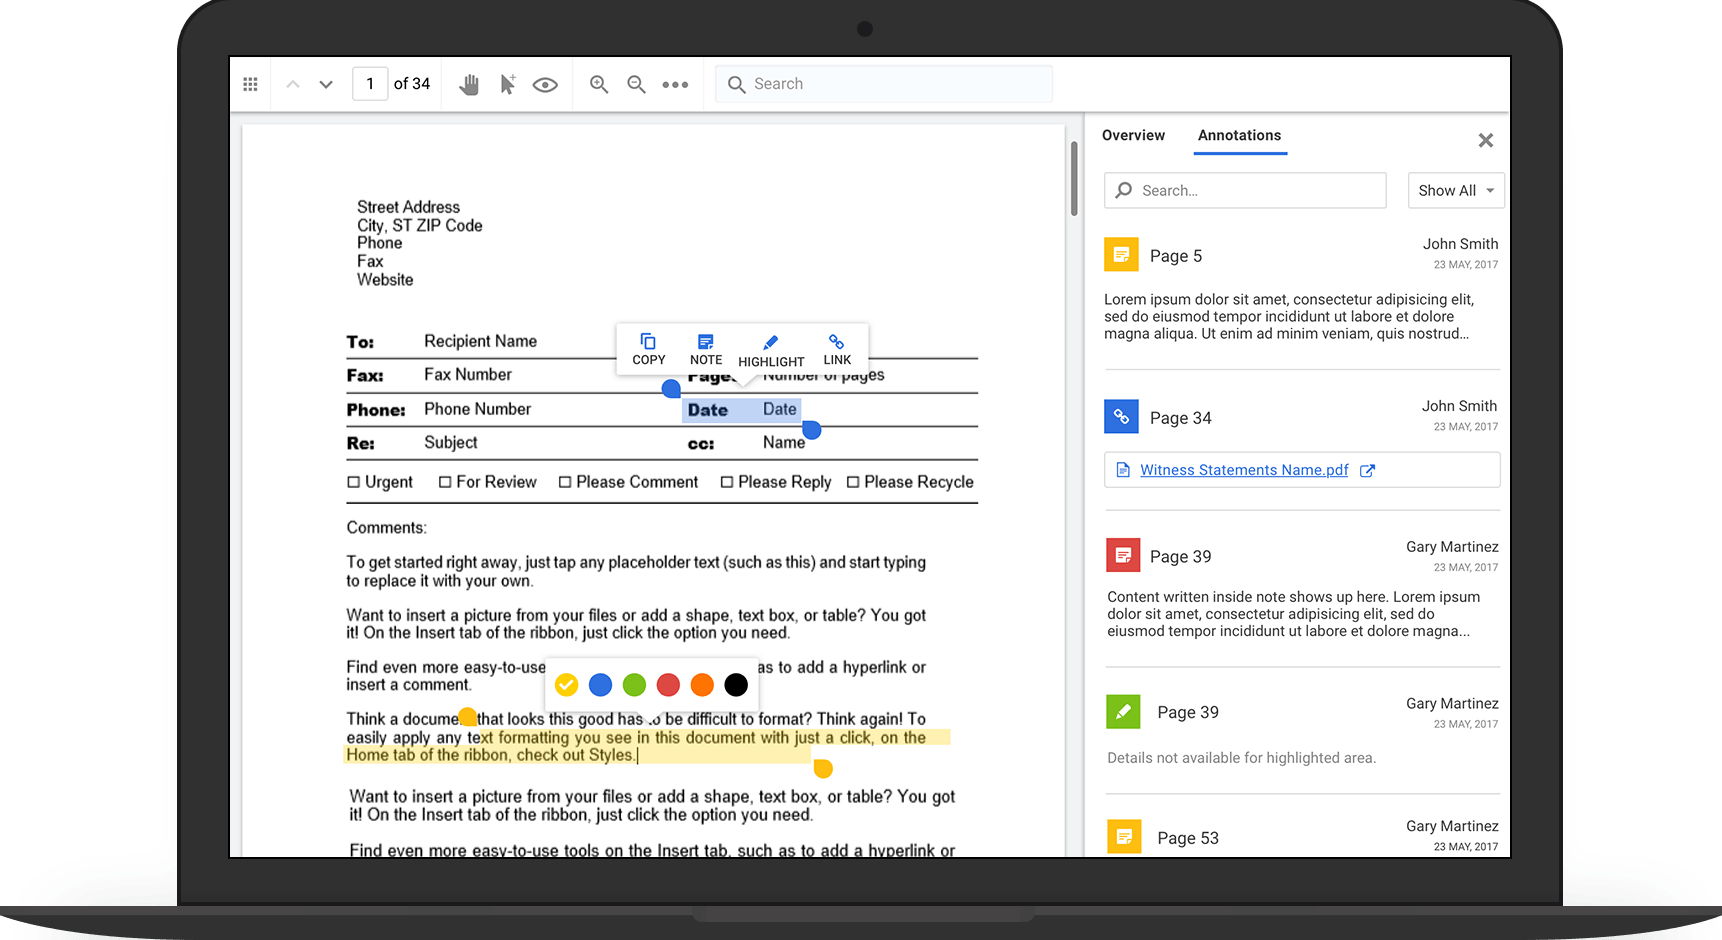This screenshot has width=1722, height=940.
Task: Open more options ellipsis menu
Action: click(x=675, y=85)
